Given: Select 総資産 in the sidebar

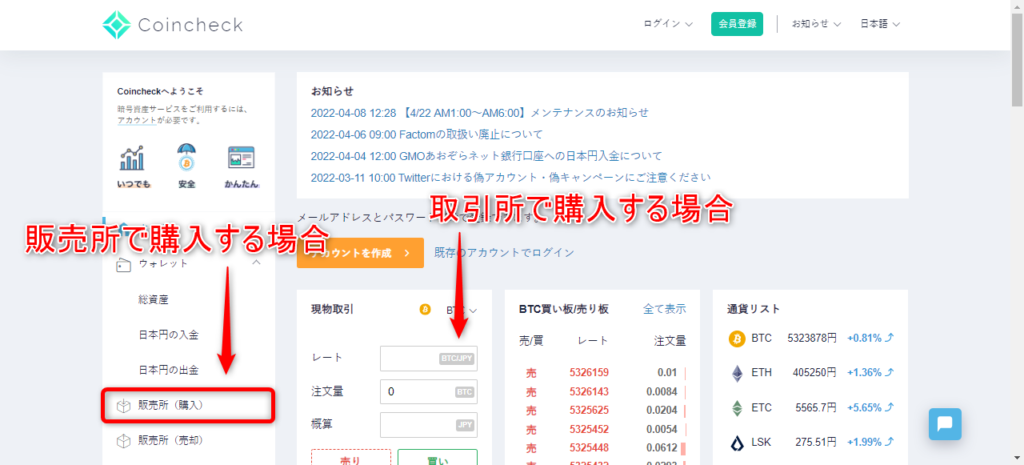Looking at the screenshot, I should (153, 300).
